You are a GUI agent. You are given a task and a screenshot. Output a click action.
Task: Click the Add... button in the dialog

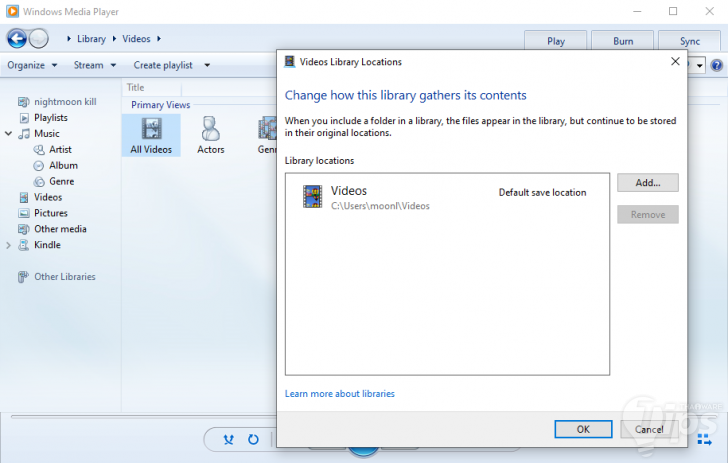click(x=648, y=183)
